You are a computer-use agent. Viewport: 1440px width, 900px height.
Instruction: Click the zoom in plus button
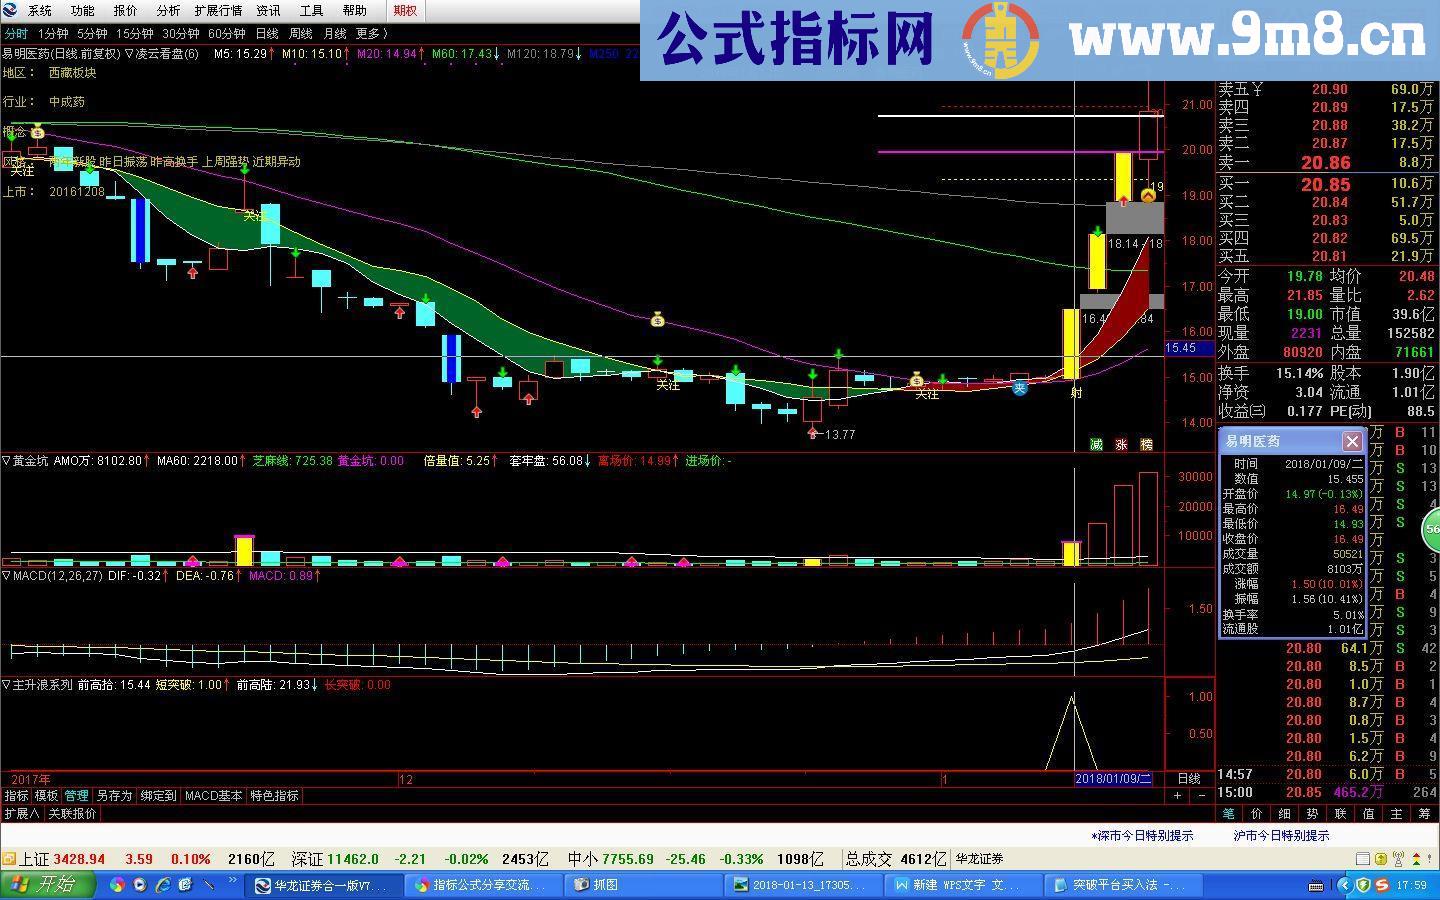(1177, 796)
